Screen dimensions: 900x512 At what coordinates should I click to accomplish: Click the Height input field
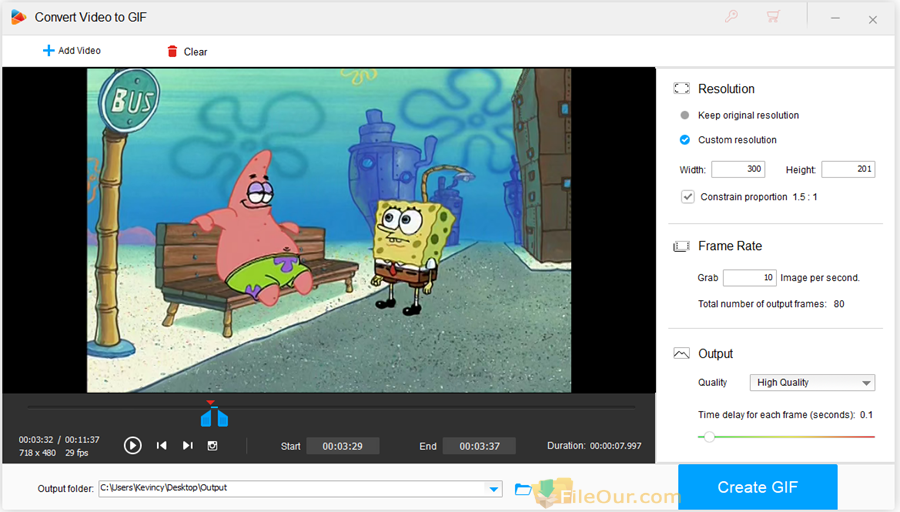(848, 169)
